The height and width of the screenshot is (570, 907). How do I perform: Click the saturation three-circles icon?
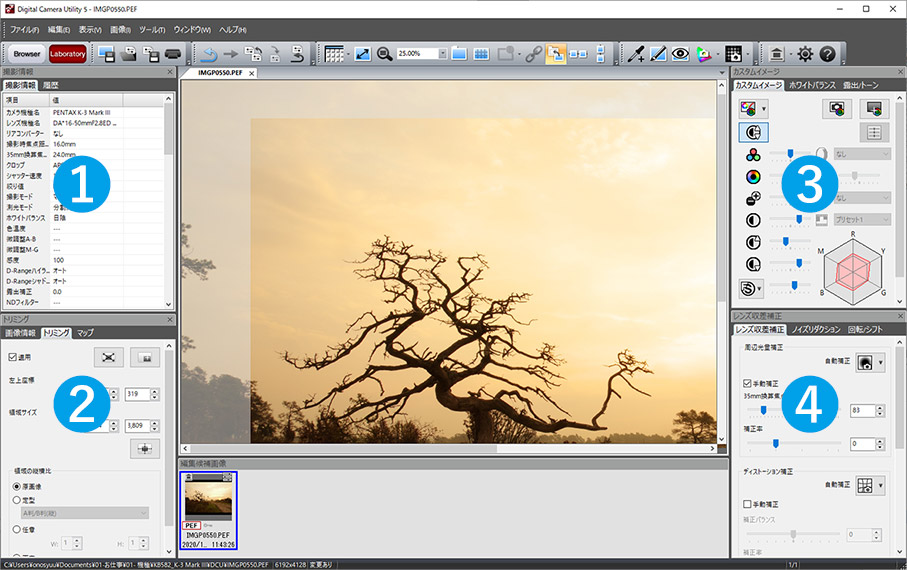pos(753,155)
